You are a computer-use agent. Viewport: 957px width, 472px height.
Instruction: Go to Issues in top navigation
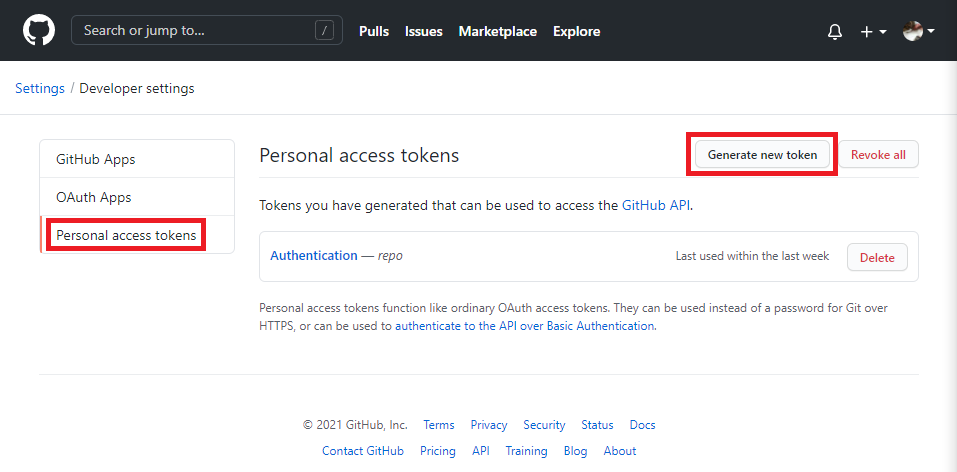424,31
